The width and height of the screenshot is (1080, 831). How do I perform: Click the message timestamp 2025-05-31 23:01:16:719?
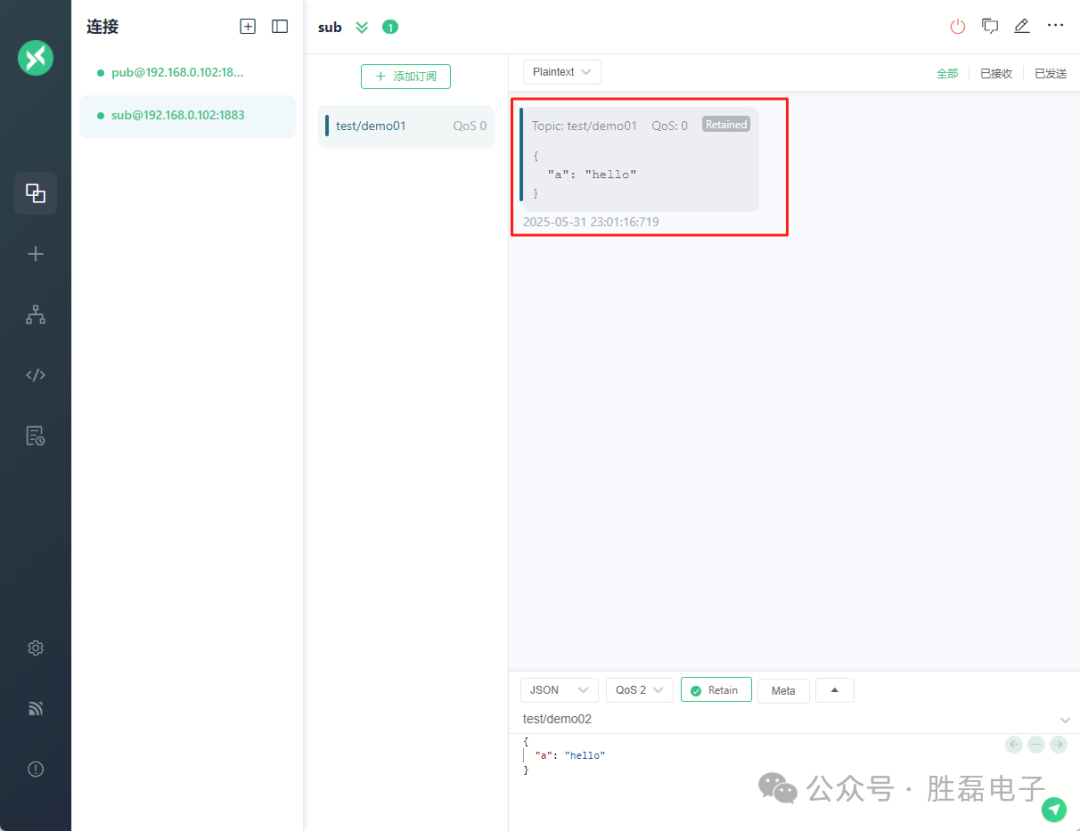(x=591, y=222)
